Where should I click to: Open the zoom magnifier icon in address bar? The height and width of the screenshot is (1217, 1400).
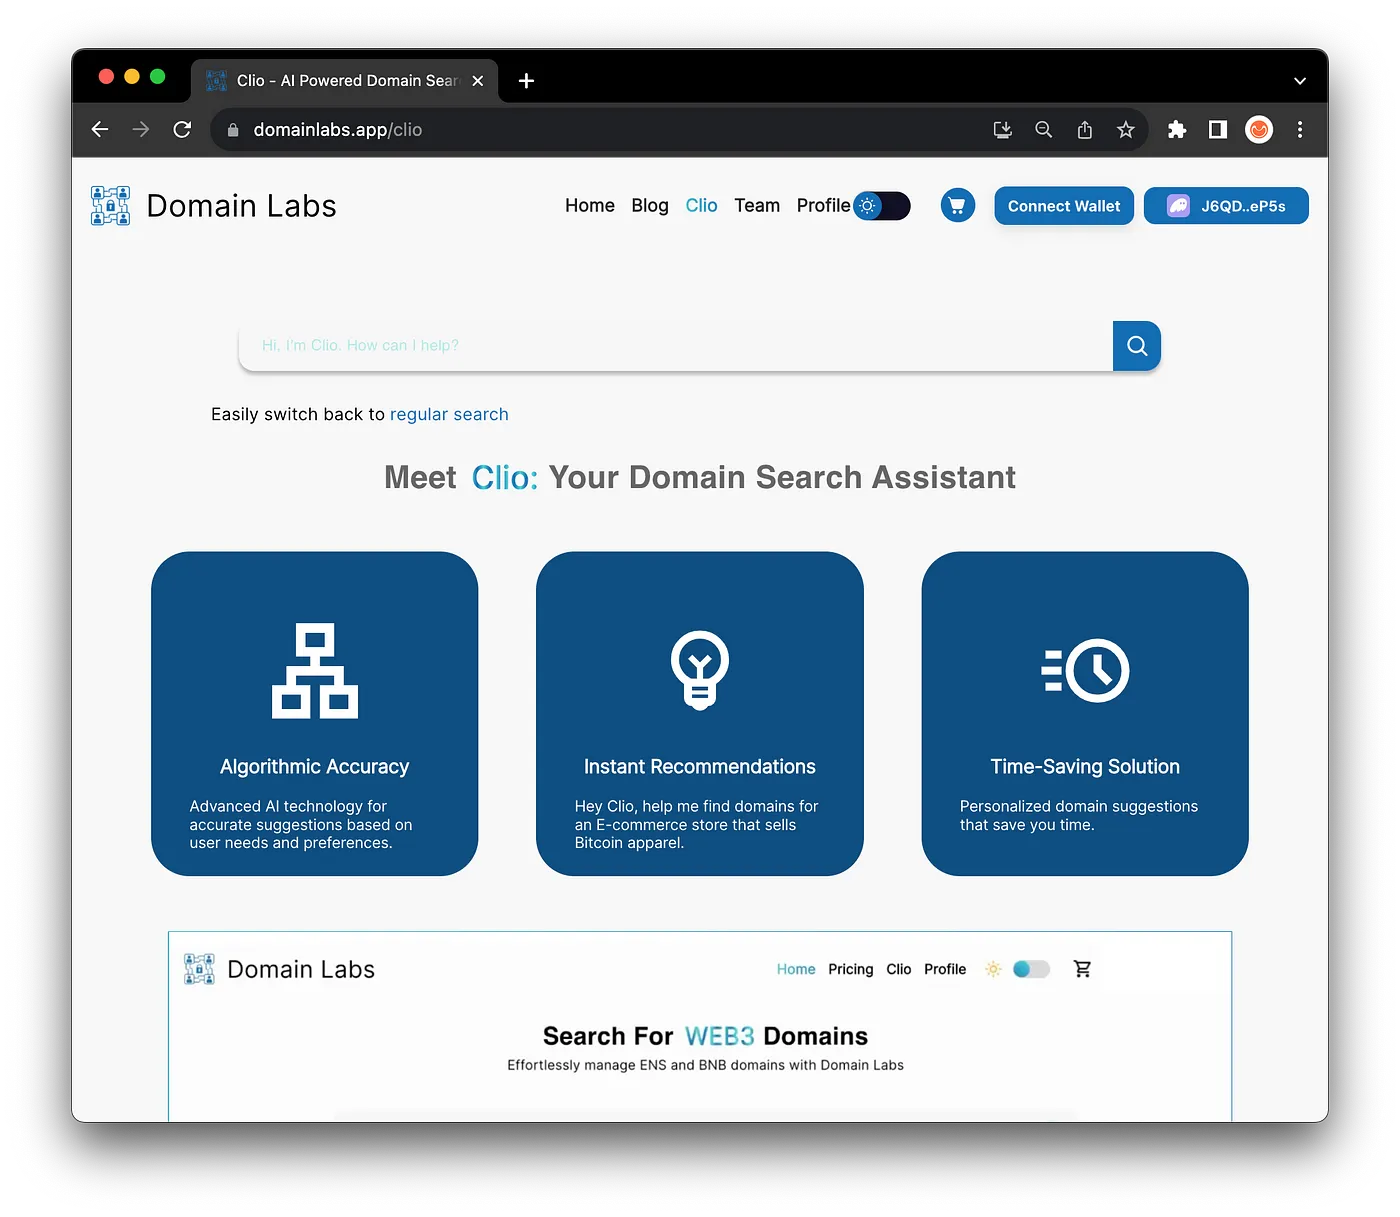coord(1043,129)
